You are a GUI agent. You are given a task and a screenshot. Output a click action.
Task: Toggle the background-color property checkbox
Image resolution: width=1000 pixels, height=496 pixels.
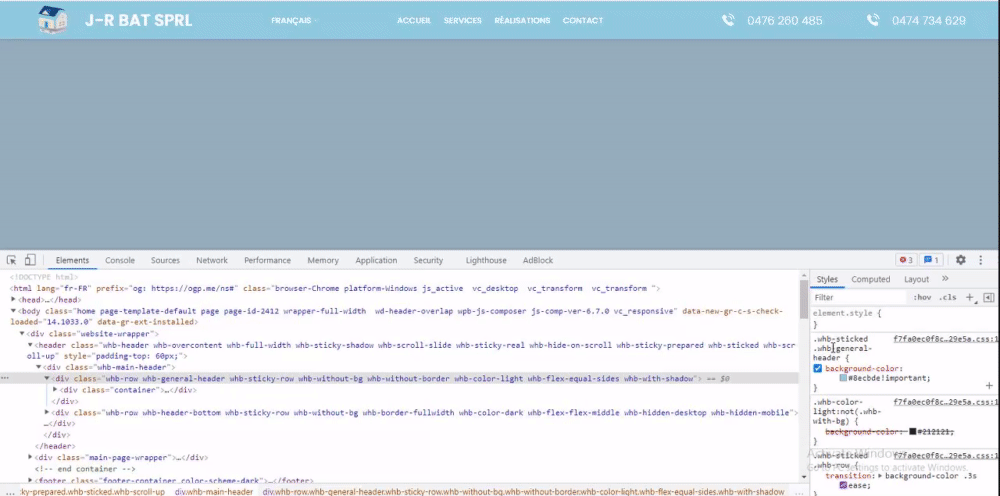818,368
